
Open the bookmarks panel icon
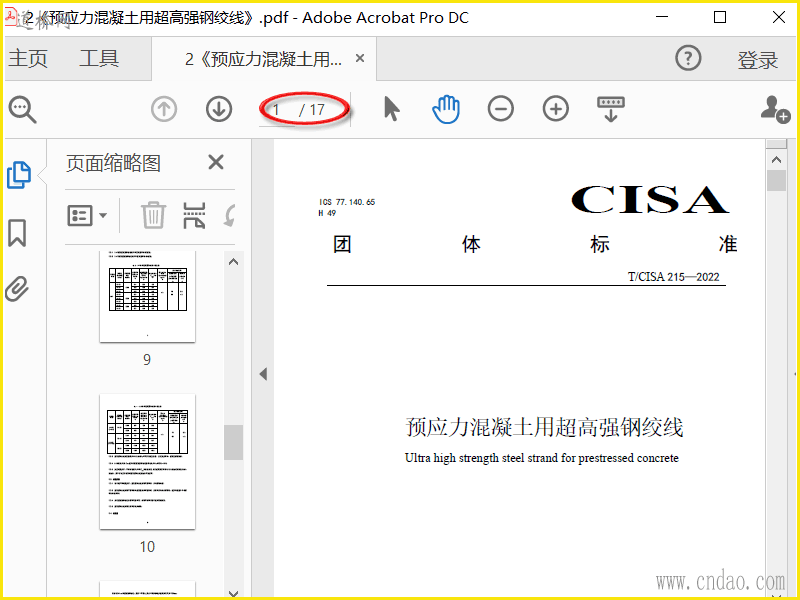(17, 233)
